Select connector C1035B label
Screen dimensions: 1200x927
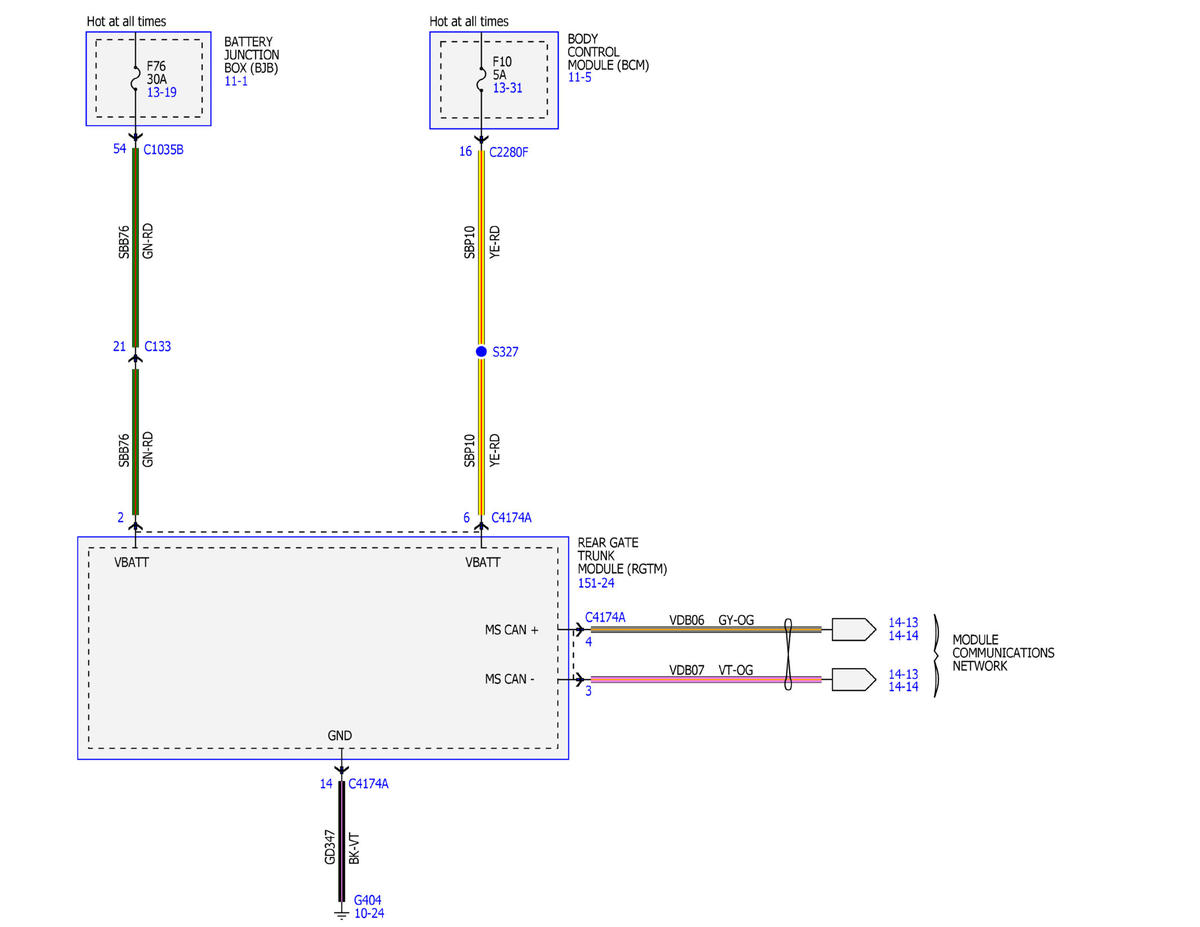click(x=164, y=150)
